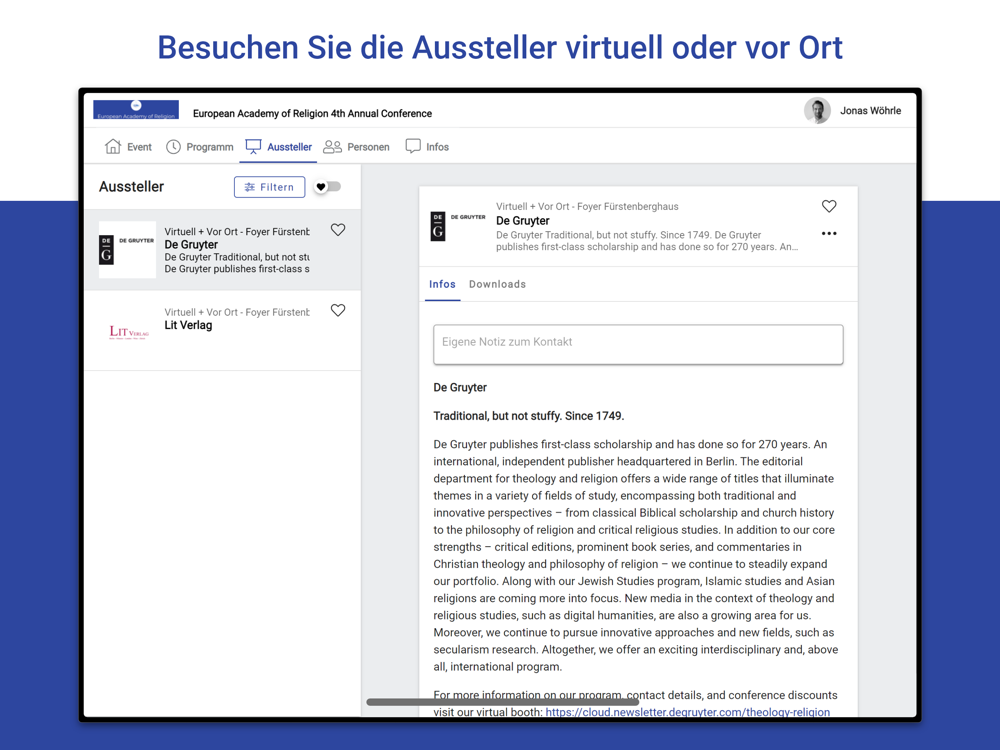Toggle the favorites-only heart switch
The width and height of the screenshot is (1000, 750).
[328, 187]
